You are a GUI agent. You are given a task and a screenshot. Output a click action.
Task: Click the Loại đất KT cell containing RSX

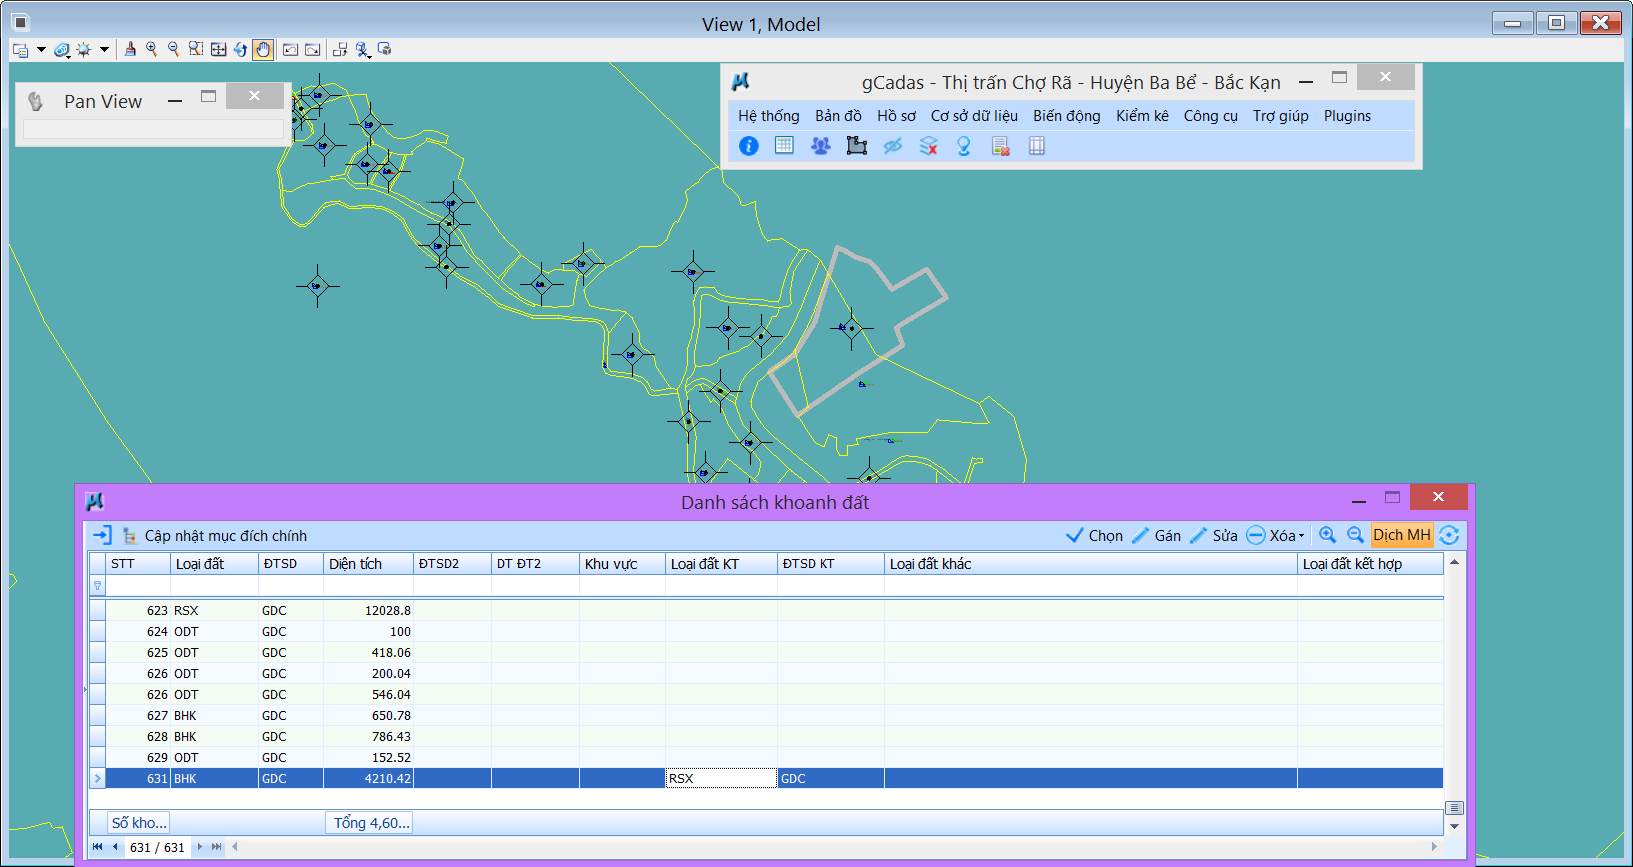720,778
